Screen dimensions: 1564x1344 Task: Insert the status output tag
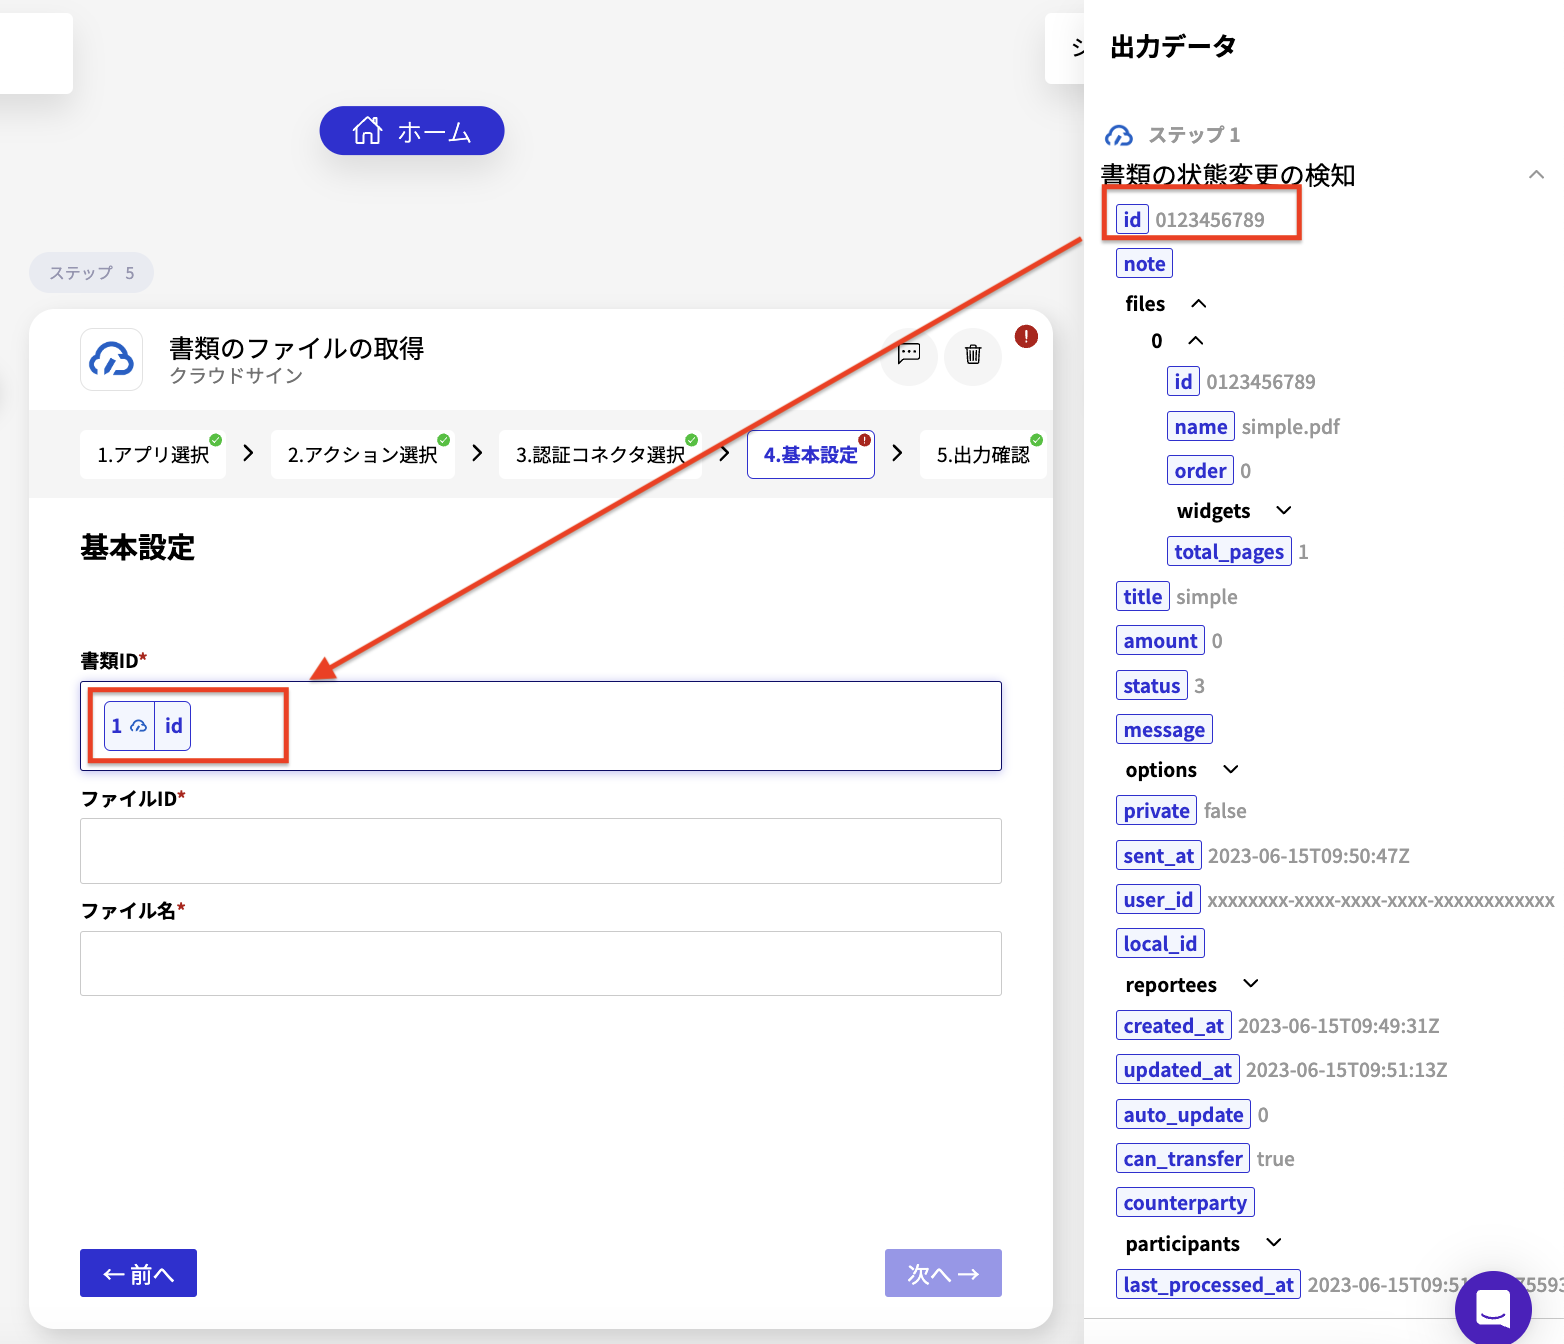[x=1151, y=686]
